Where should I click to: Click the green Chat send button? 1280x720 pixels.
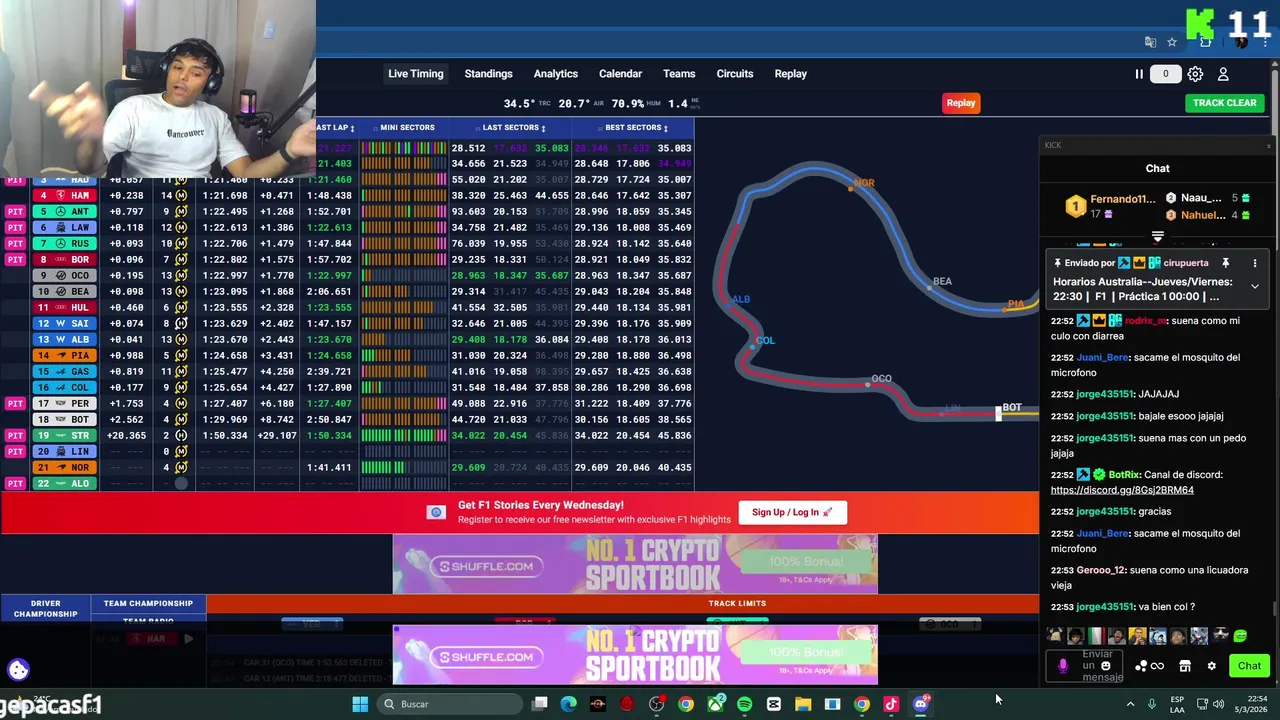click(1249, 666)
